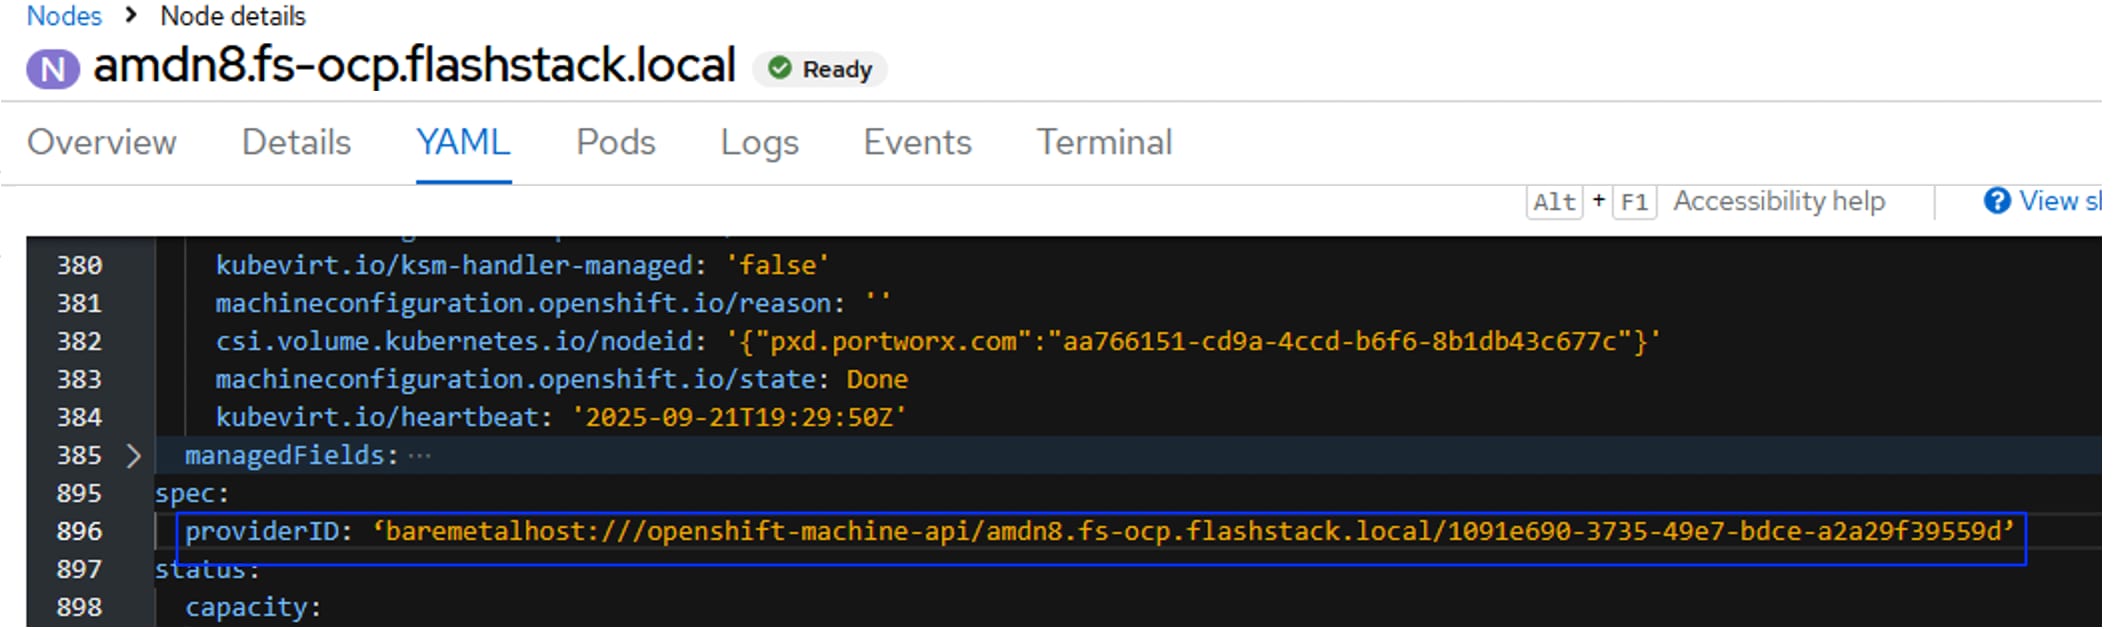
Task: Click the F1 key badge
Action: (1634, 202)
